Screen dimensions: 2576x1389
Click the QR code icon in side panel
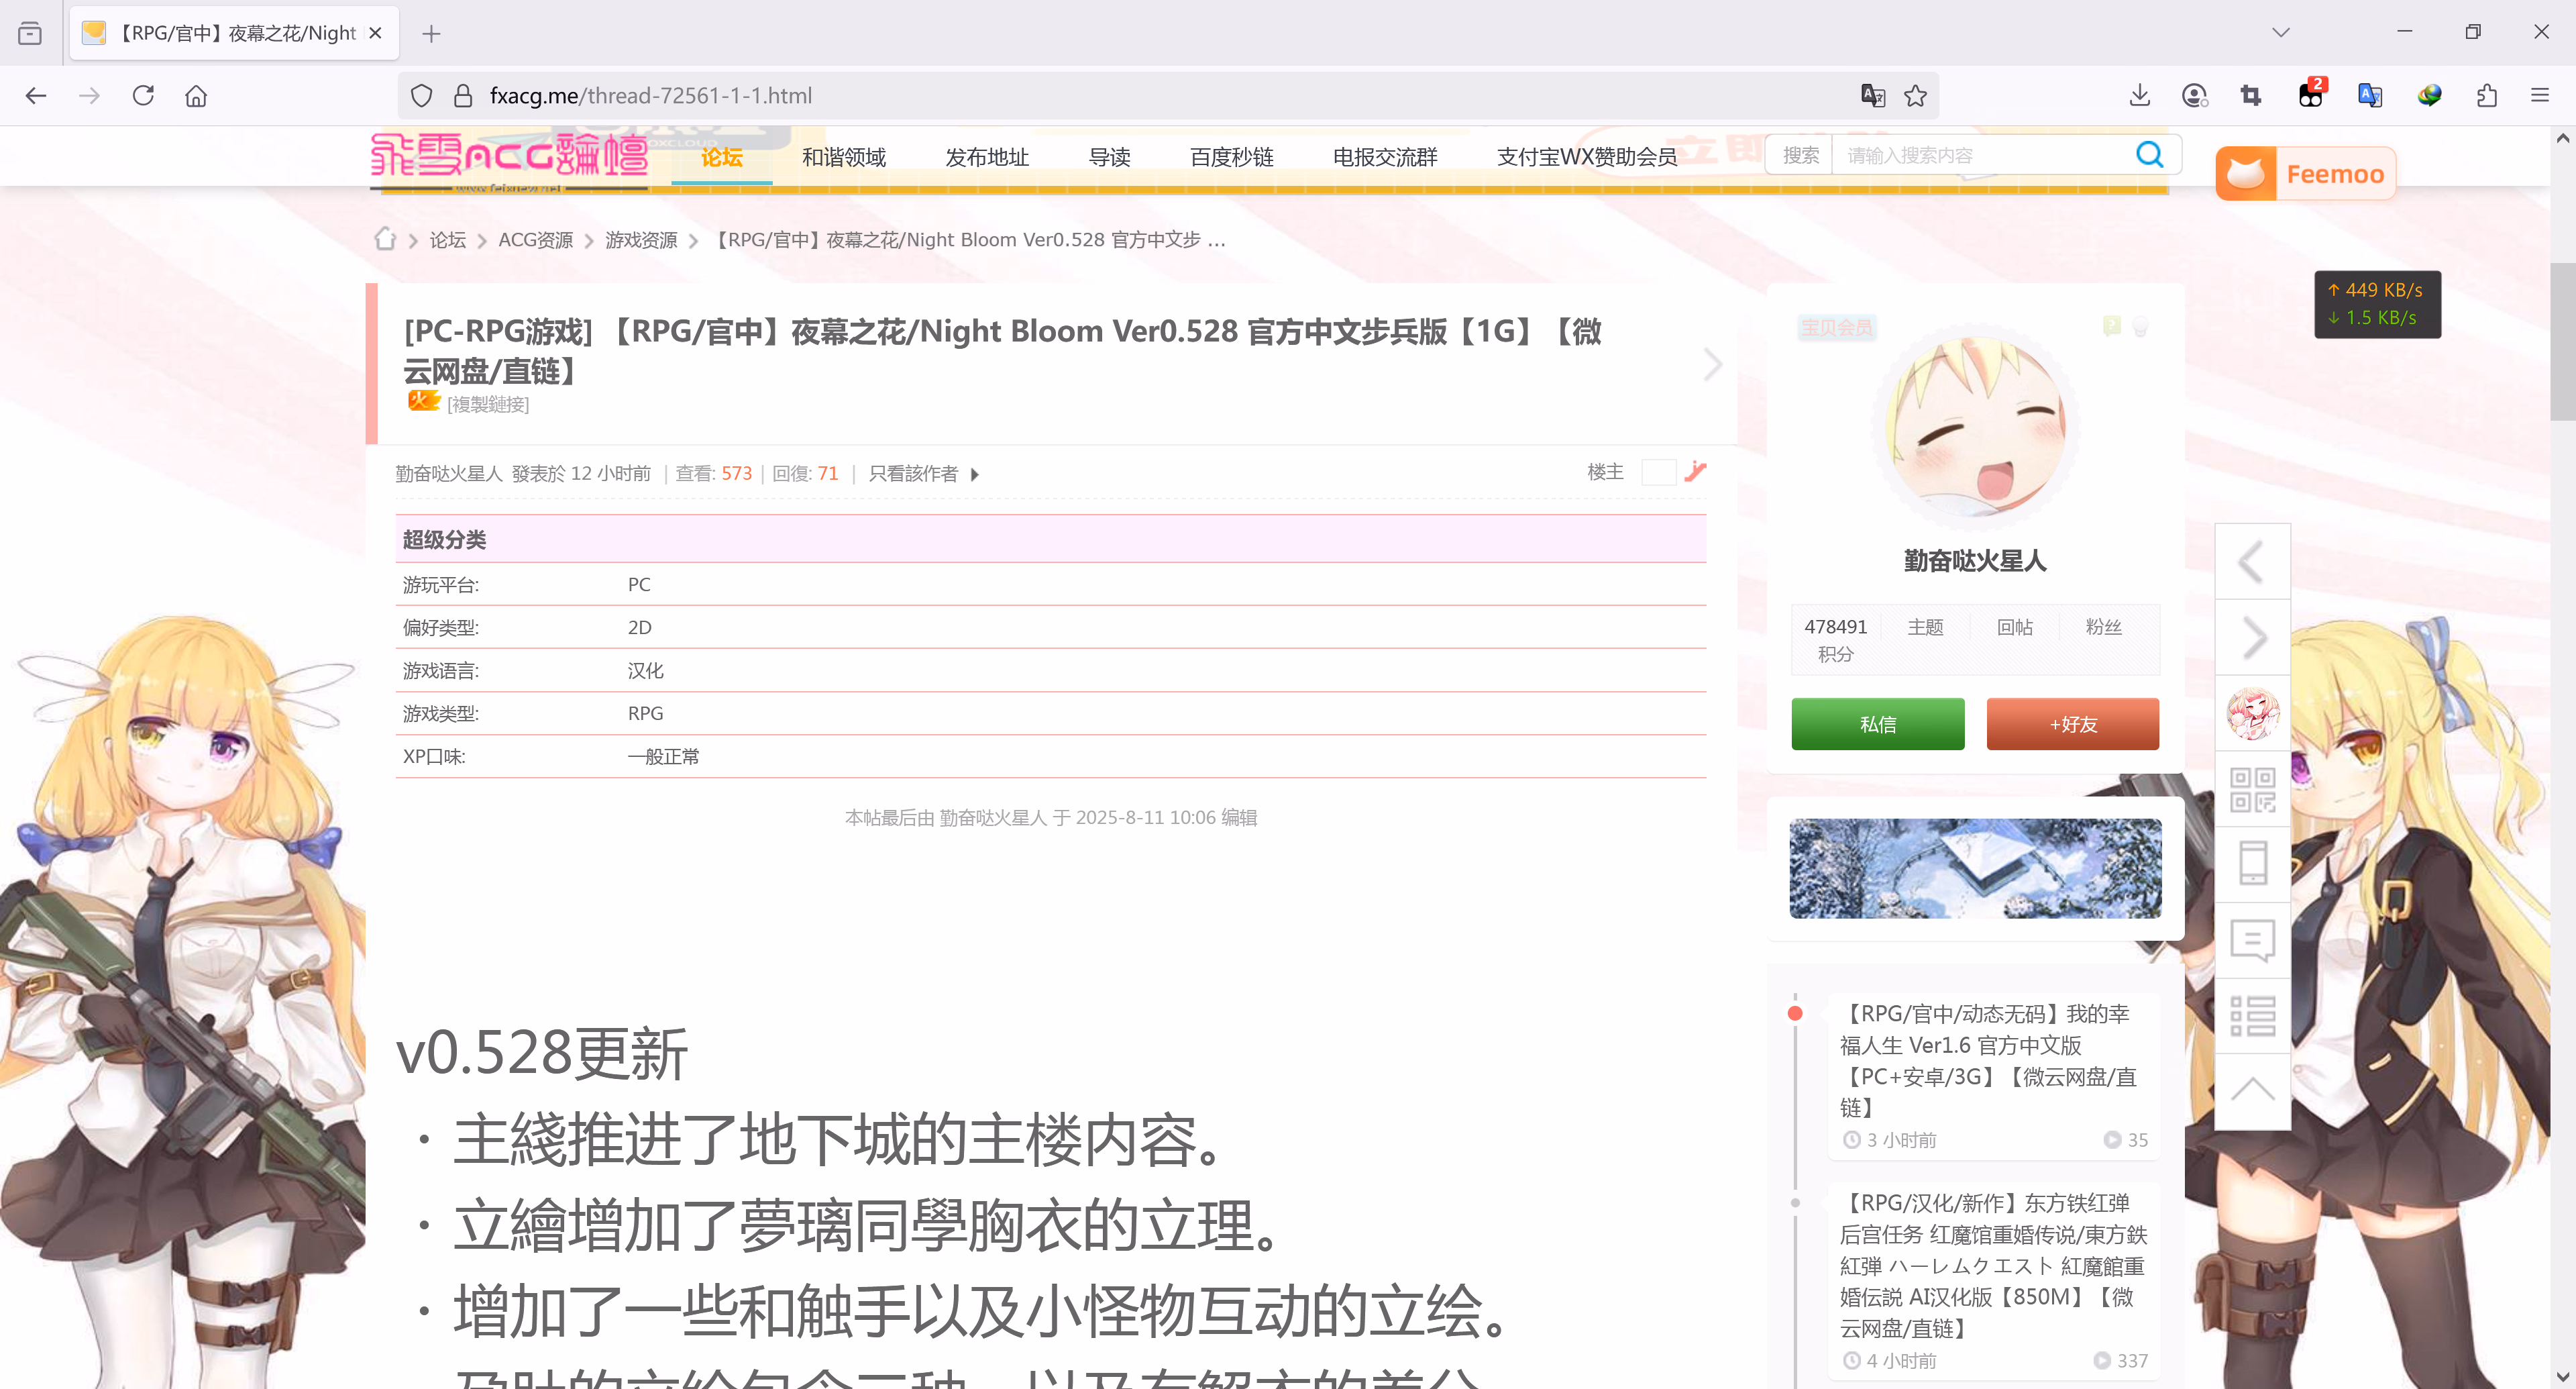tap(2252, 789)
